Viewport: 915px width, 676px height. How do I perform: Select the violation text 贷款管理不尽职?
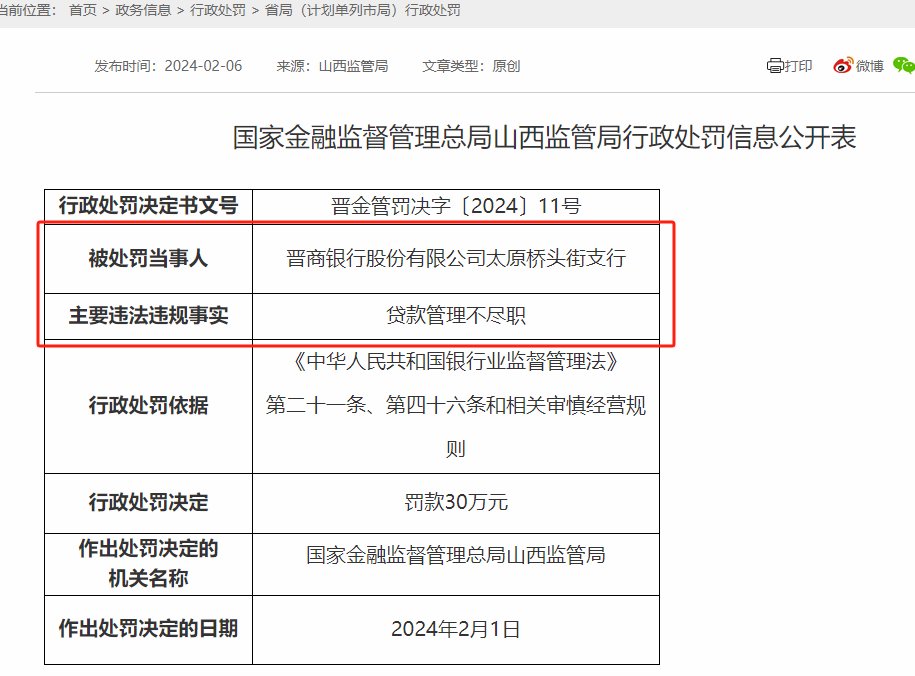tap(456, 316)
